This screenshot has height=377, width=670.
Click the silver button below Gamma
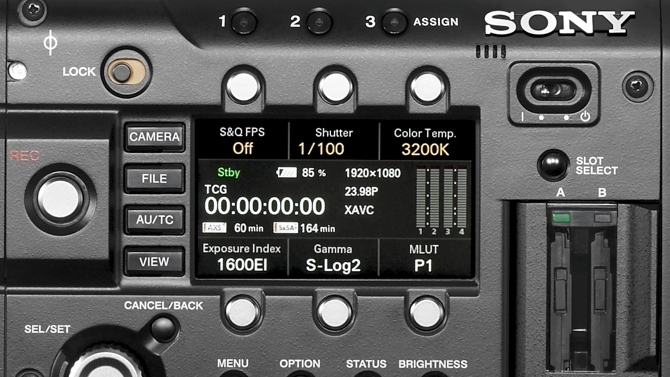coord(334,313)
